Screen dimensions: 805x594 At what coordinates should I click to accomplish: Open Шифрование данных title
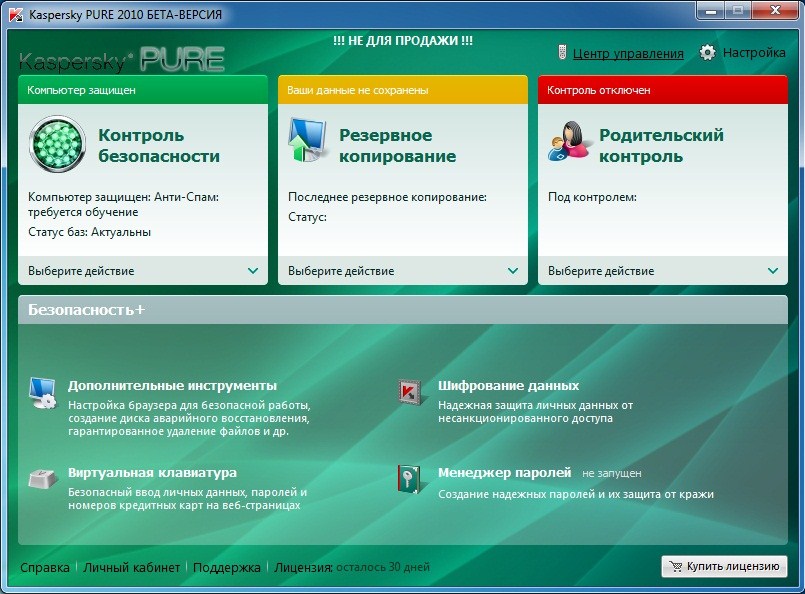tap(508, 386)
